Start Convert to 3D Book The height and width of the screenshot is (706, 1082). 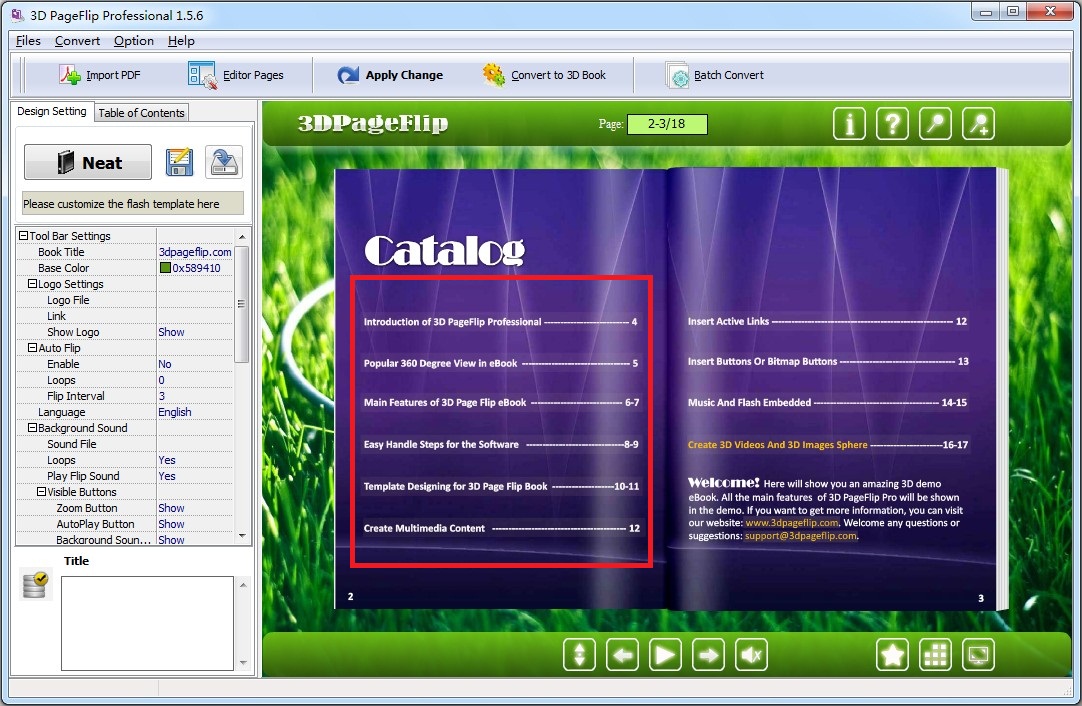coord(544,75)
